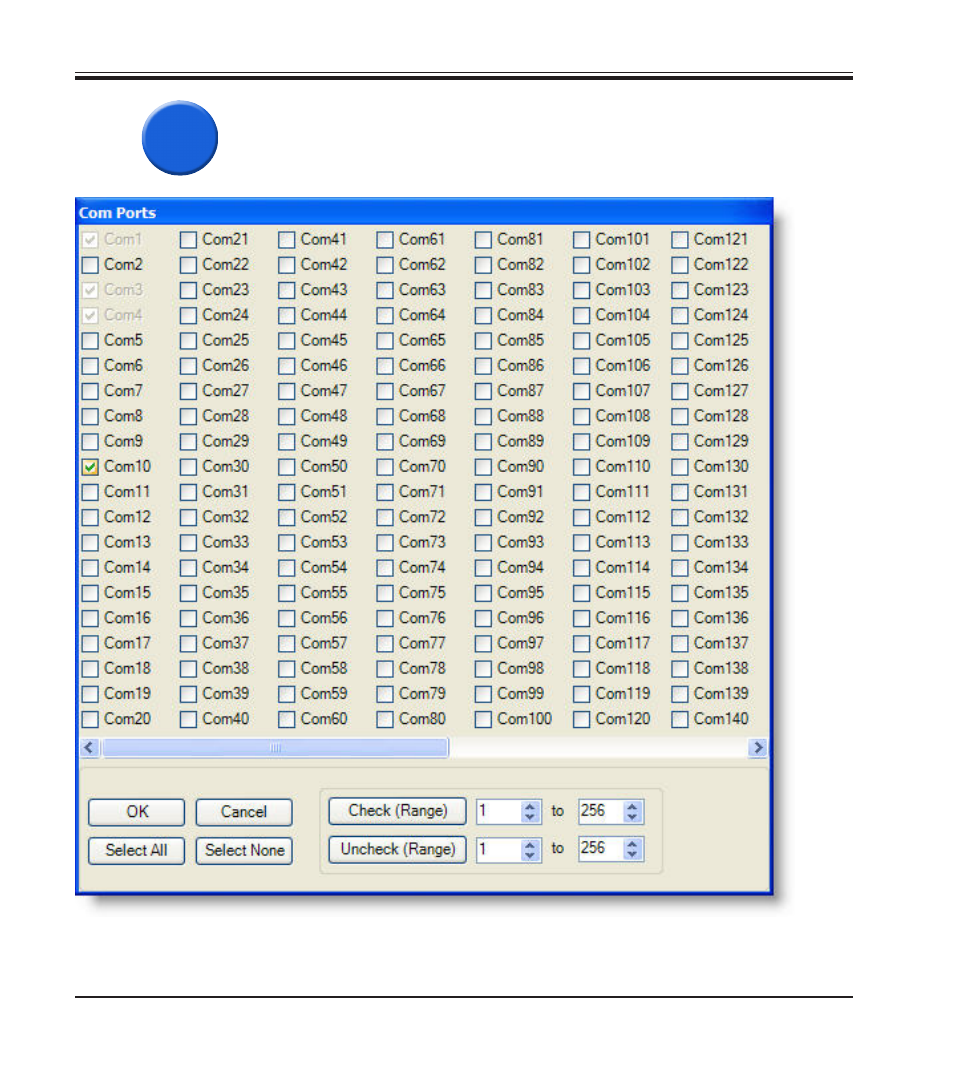The width and height of the screenshot is (953, 1079).
Task: Enable the Com21 port checkbox
Action: point(189,239)
